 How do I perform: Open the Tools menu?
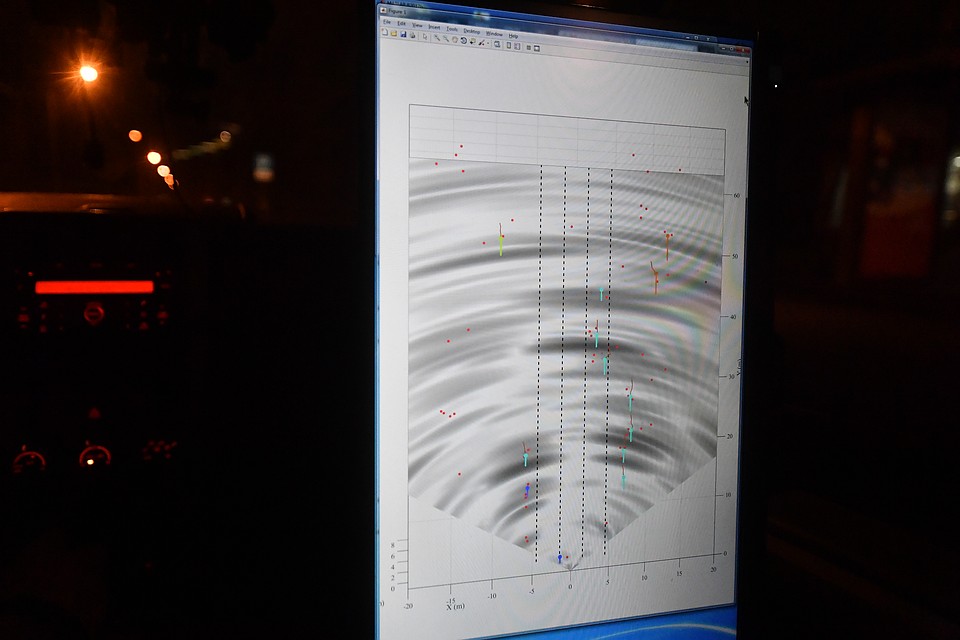452,29
